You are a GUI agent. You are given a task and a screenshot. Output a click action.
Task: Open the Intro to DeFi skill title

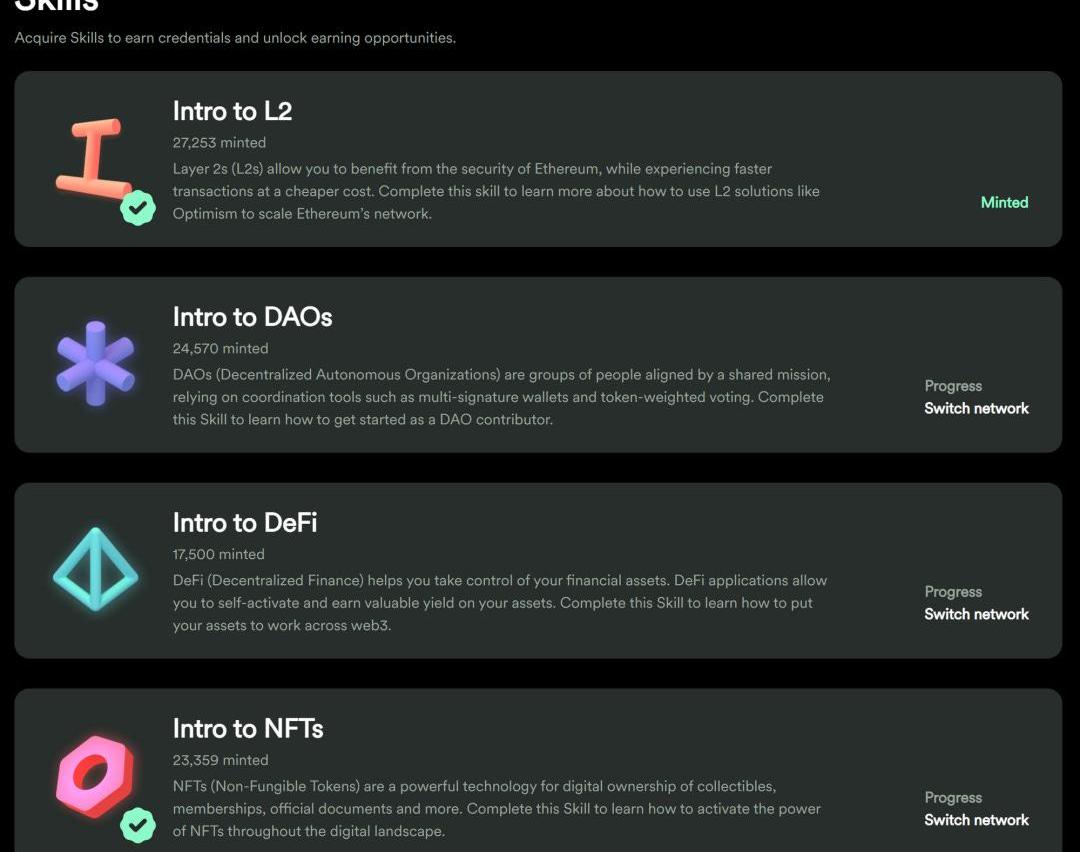[245, 523]
